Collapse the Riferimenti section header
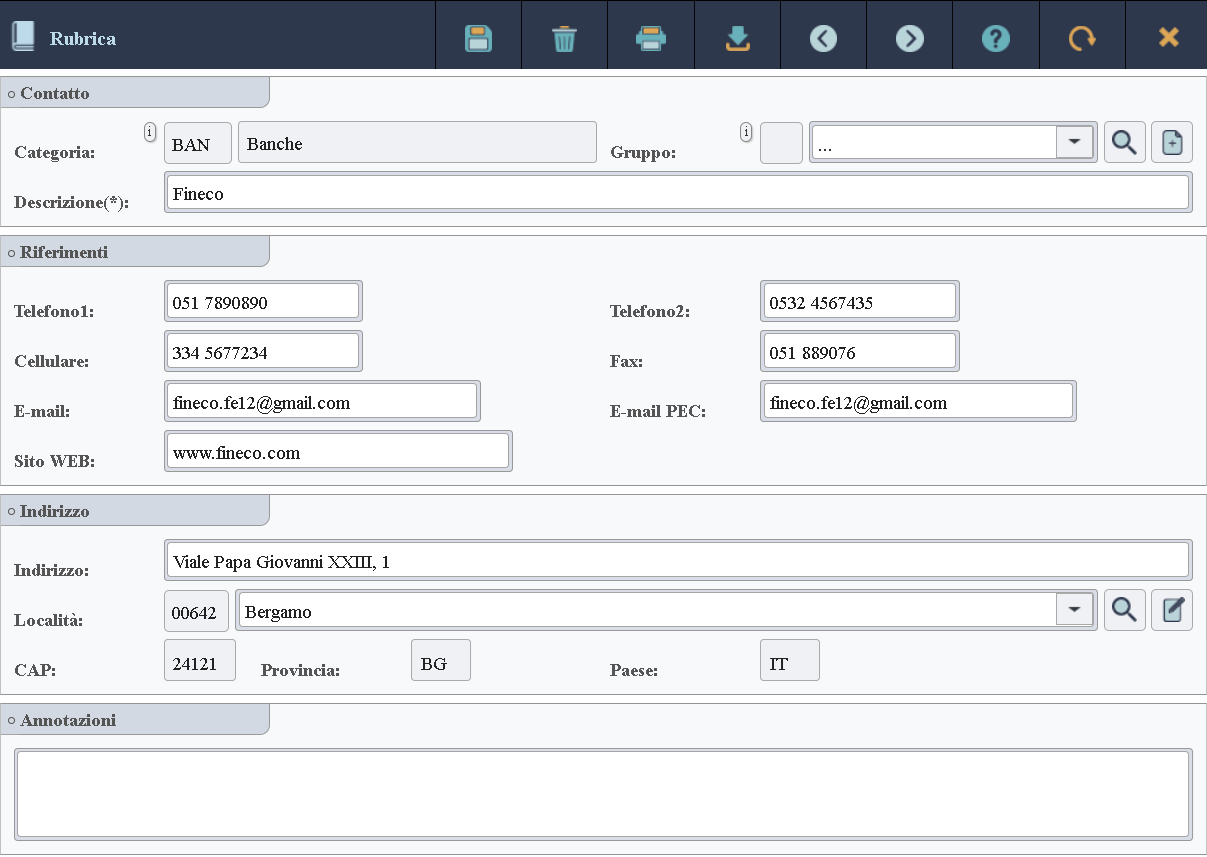 click(135, 252)
